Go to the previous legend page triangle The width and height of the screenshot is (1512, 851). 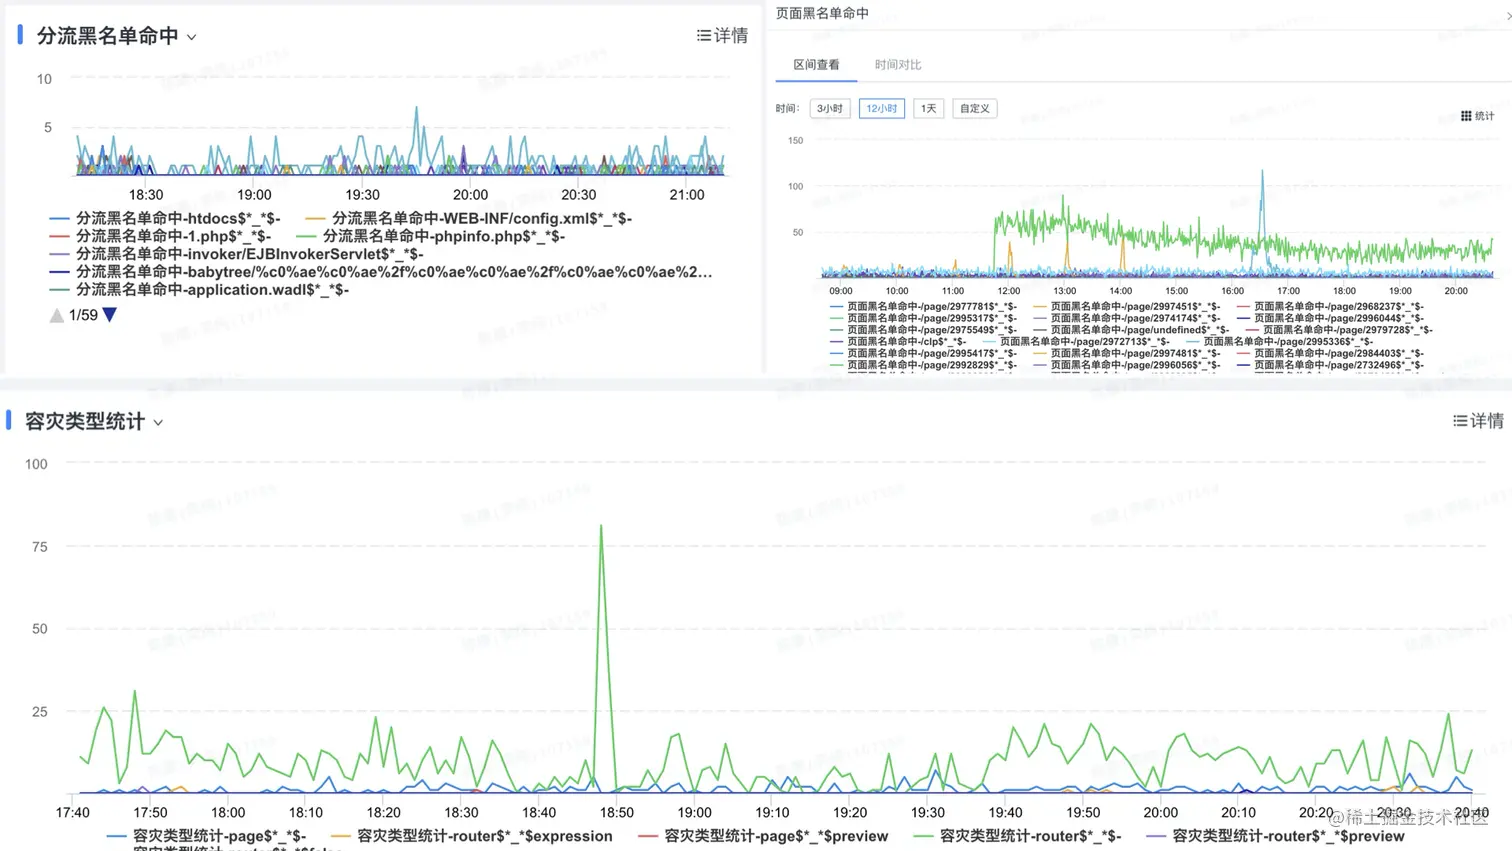pyautogui.click(x=57, y=316)
